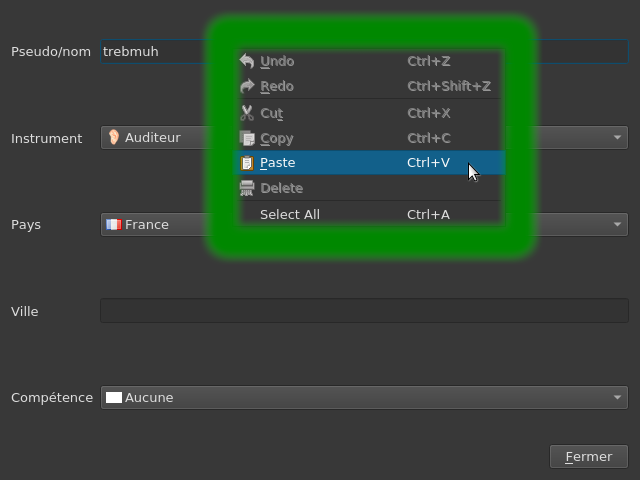Click the Ctrl+A shortcut text

(x=428, y=214)
